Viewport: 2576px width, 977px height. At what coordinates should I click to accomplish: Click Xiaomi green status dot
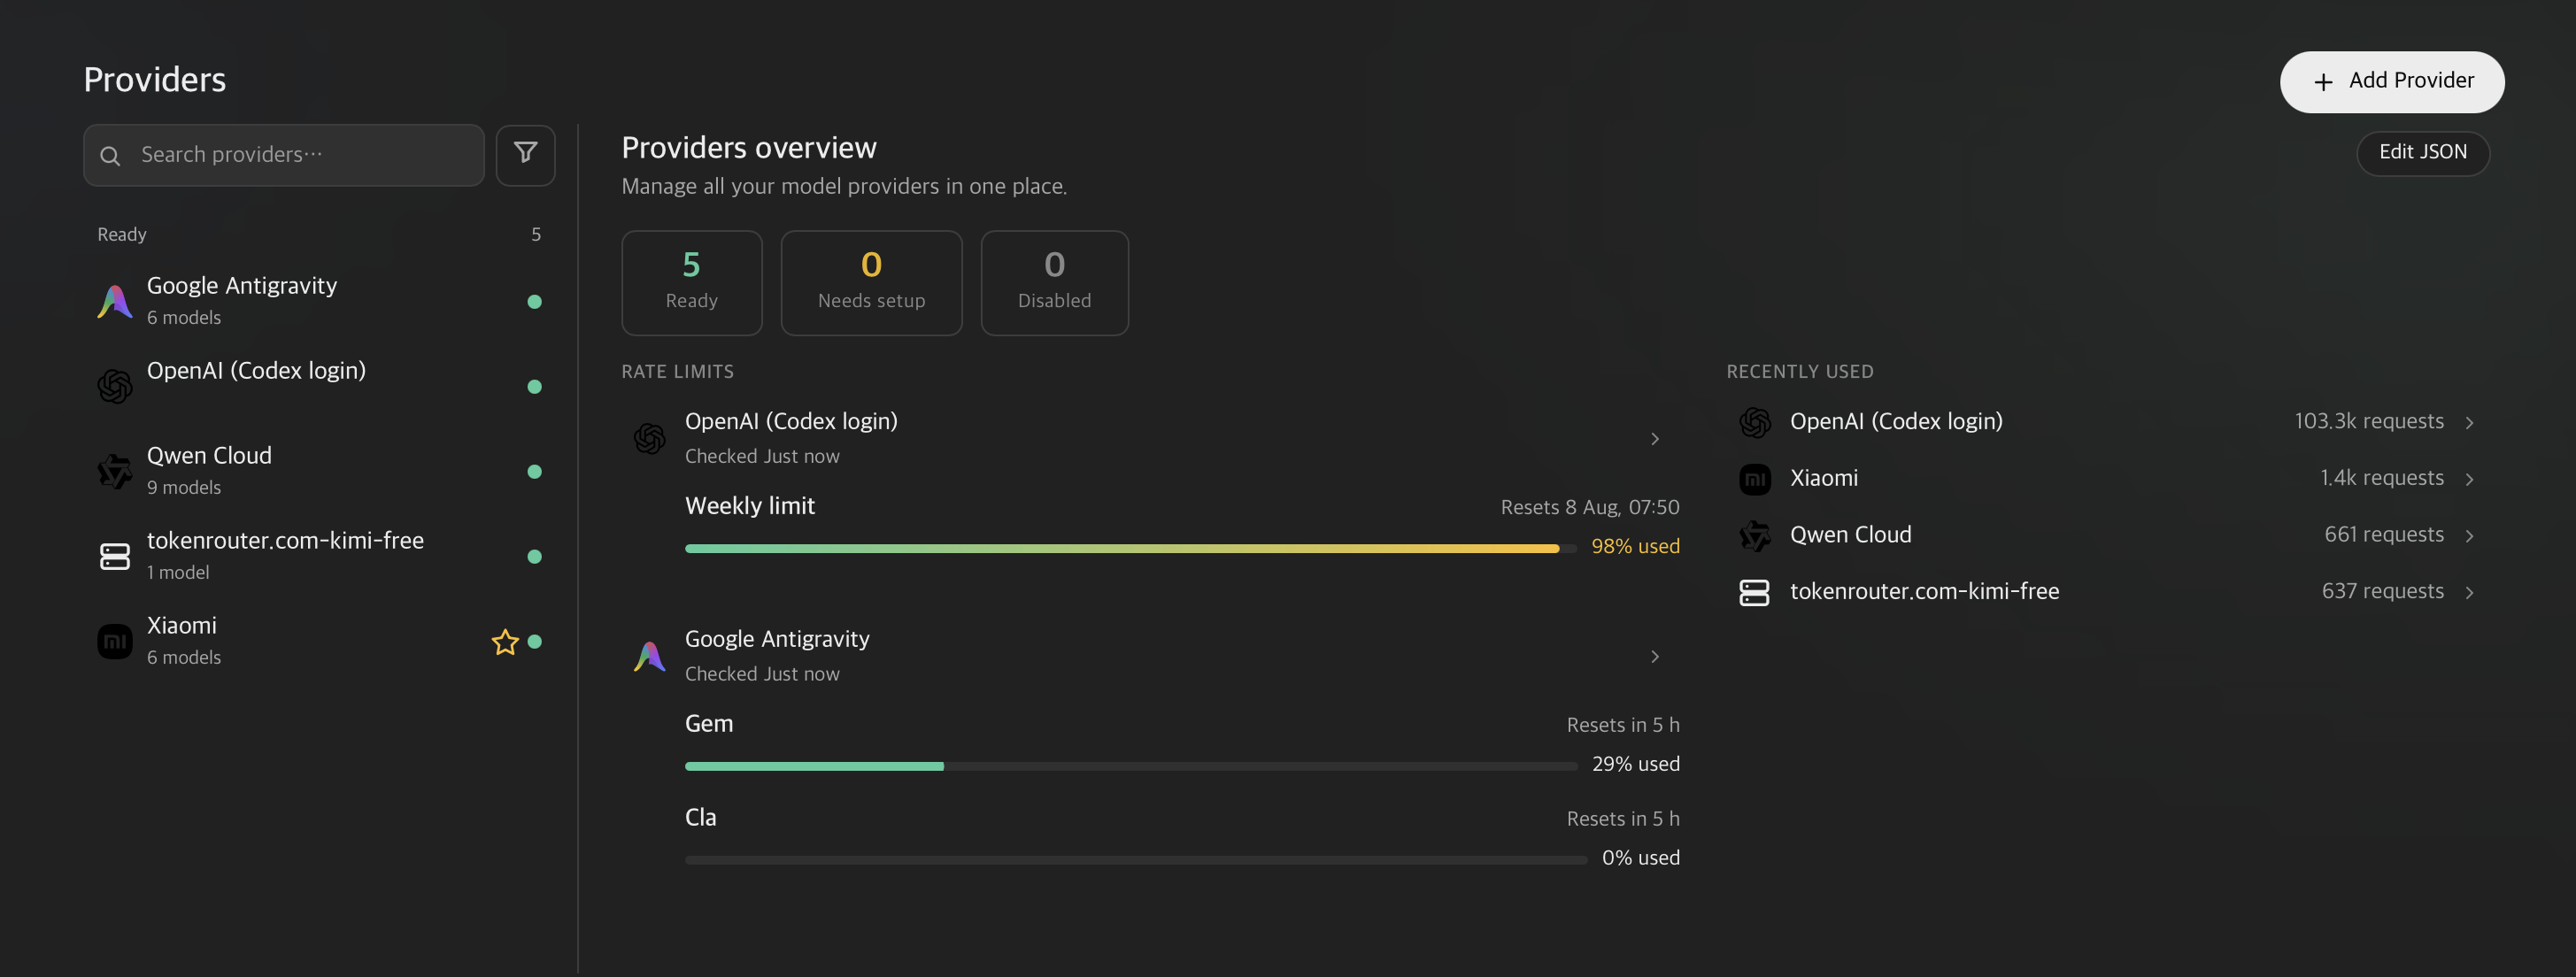point(535,641)
